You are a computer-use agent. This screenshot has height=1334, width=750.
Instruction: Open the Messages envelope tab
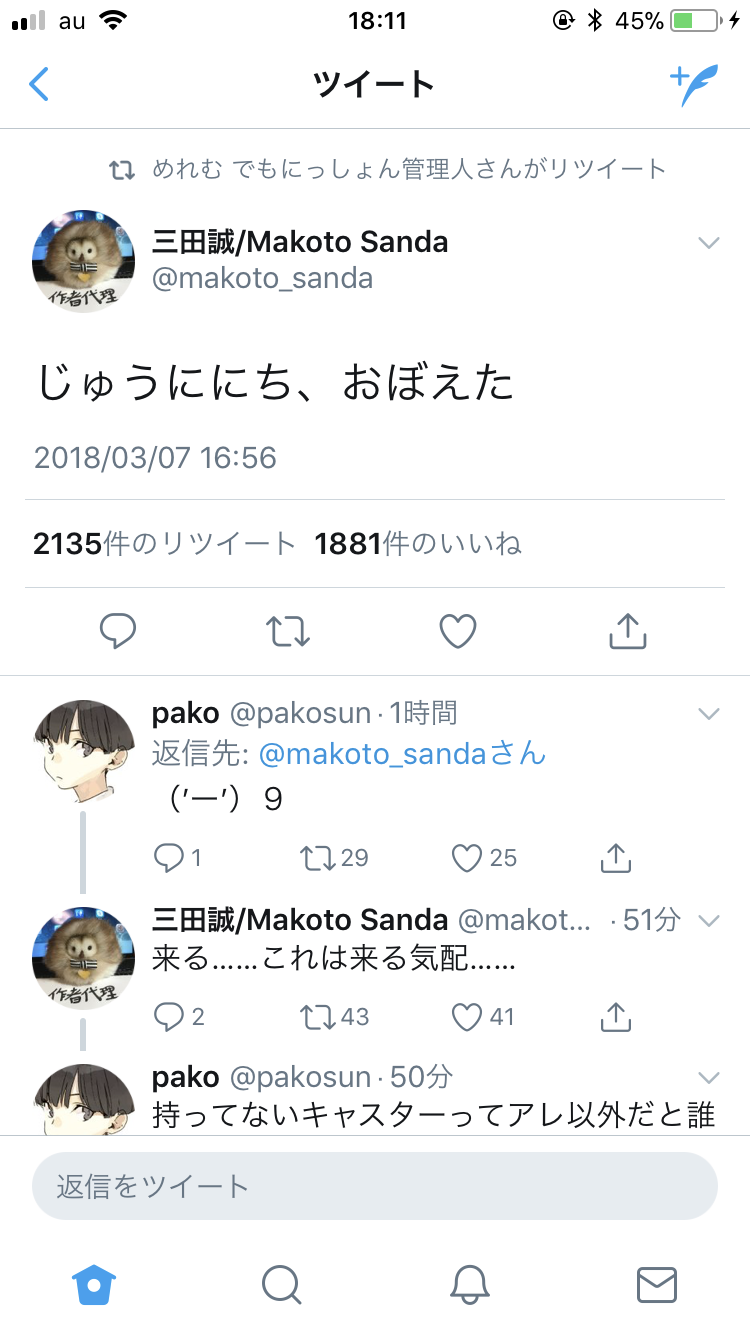(x=657, y=1284)
